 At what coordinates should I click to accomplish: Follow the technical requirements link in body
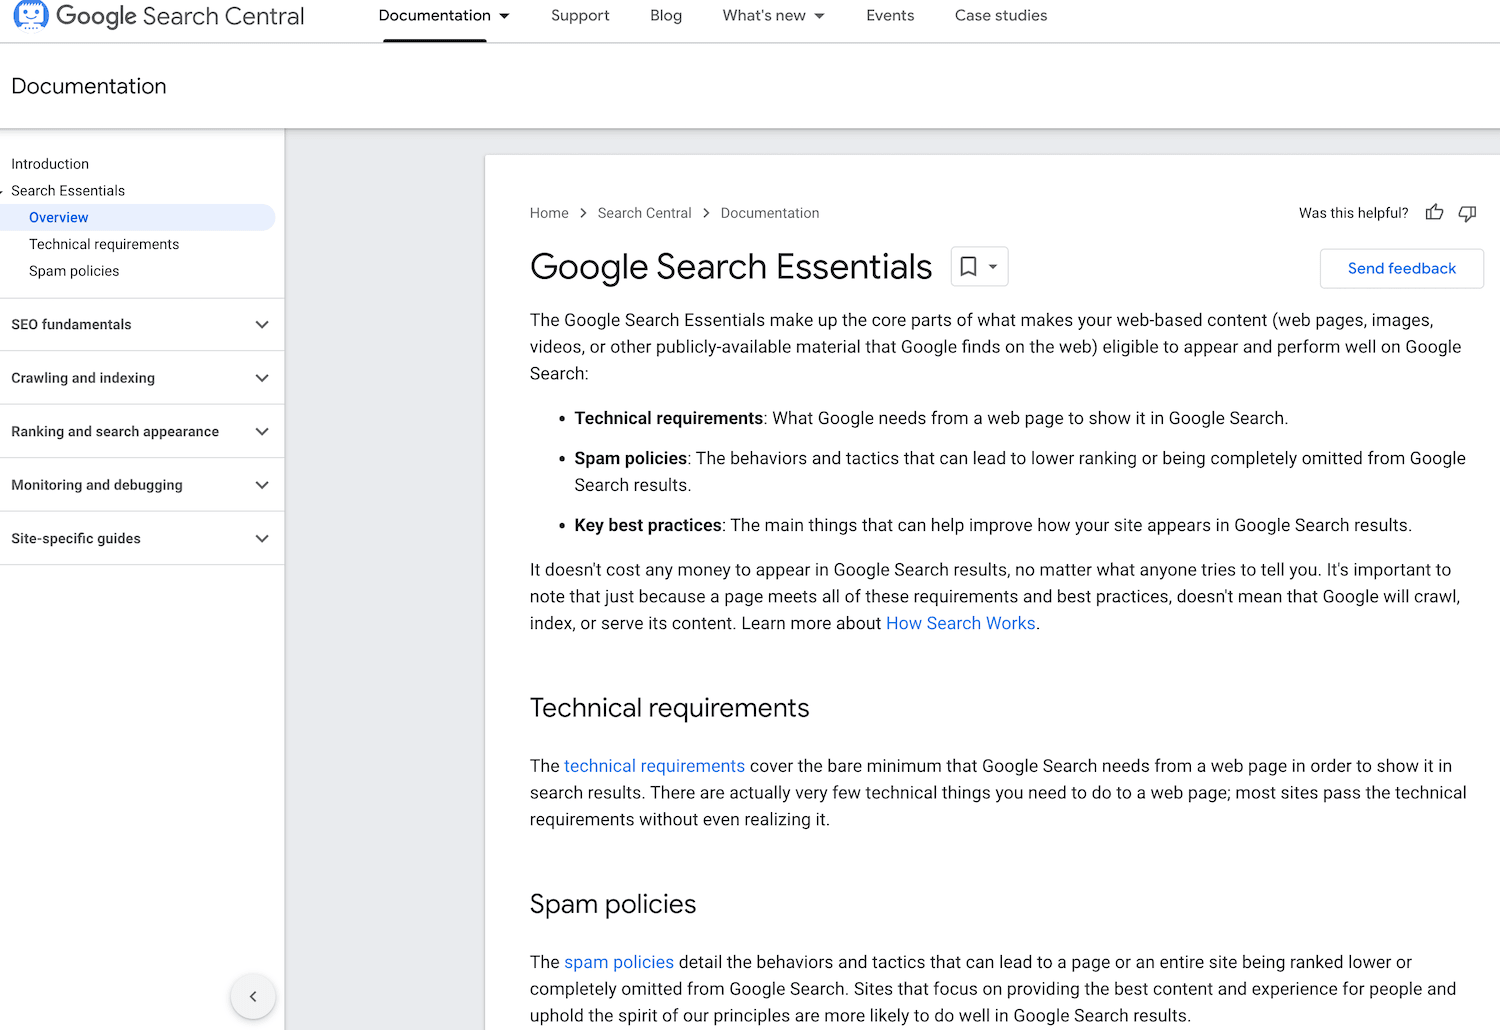pos(654,766)
